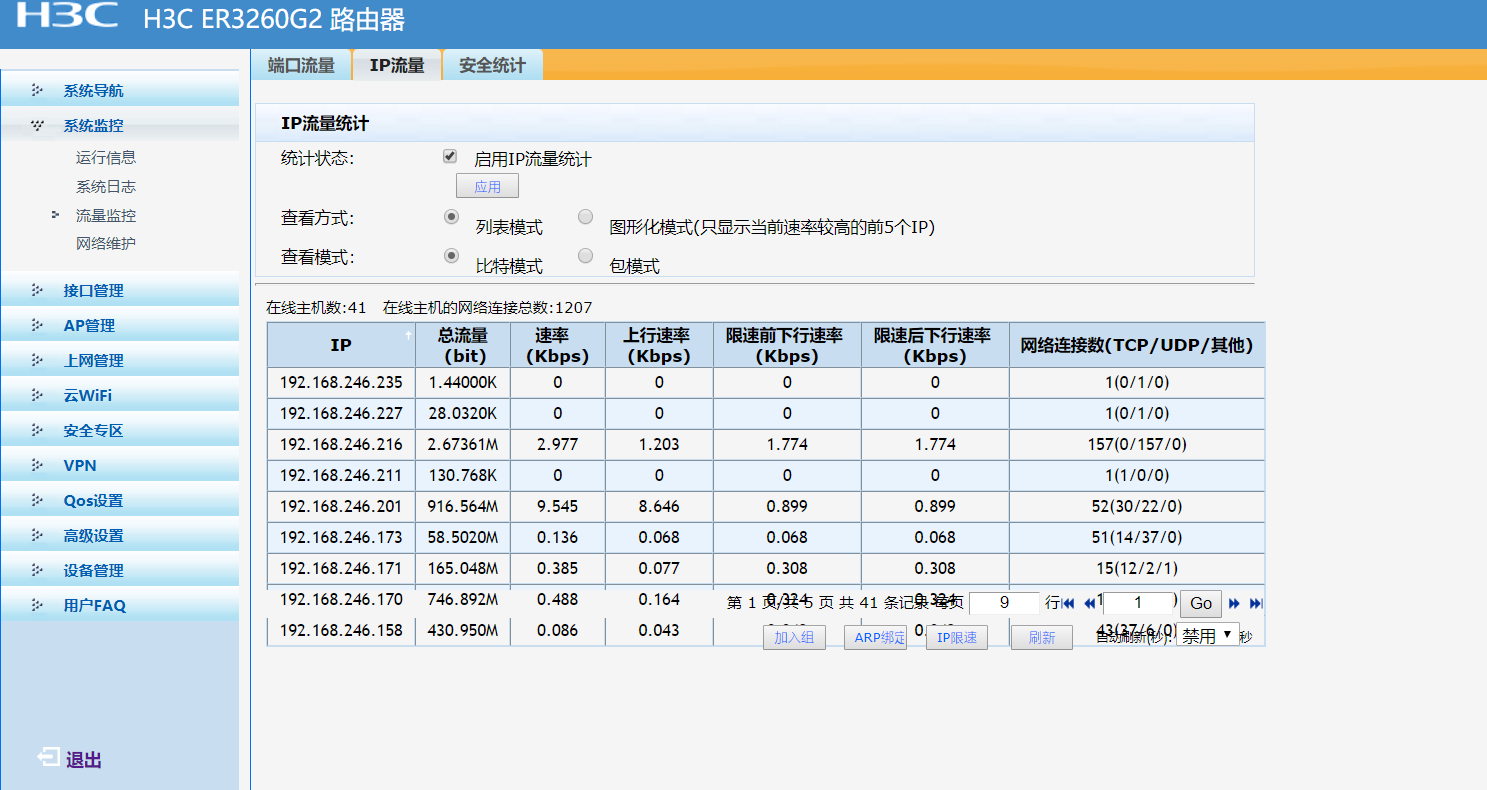Switch to the 安全统计 tab
Viewport: 1487px width, 790px height.
click(492, 65)
